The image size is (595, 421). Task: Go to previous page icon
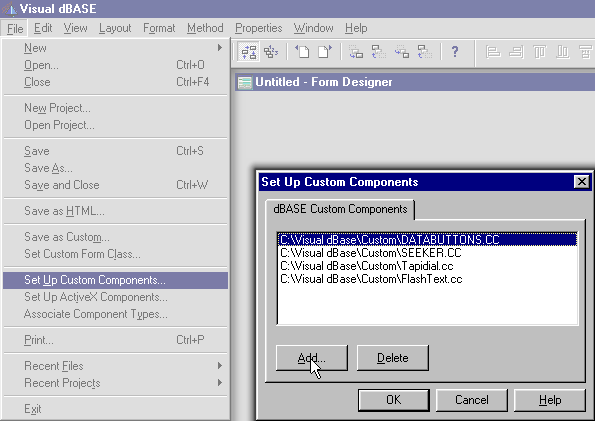(x=302, y=52)
